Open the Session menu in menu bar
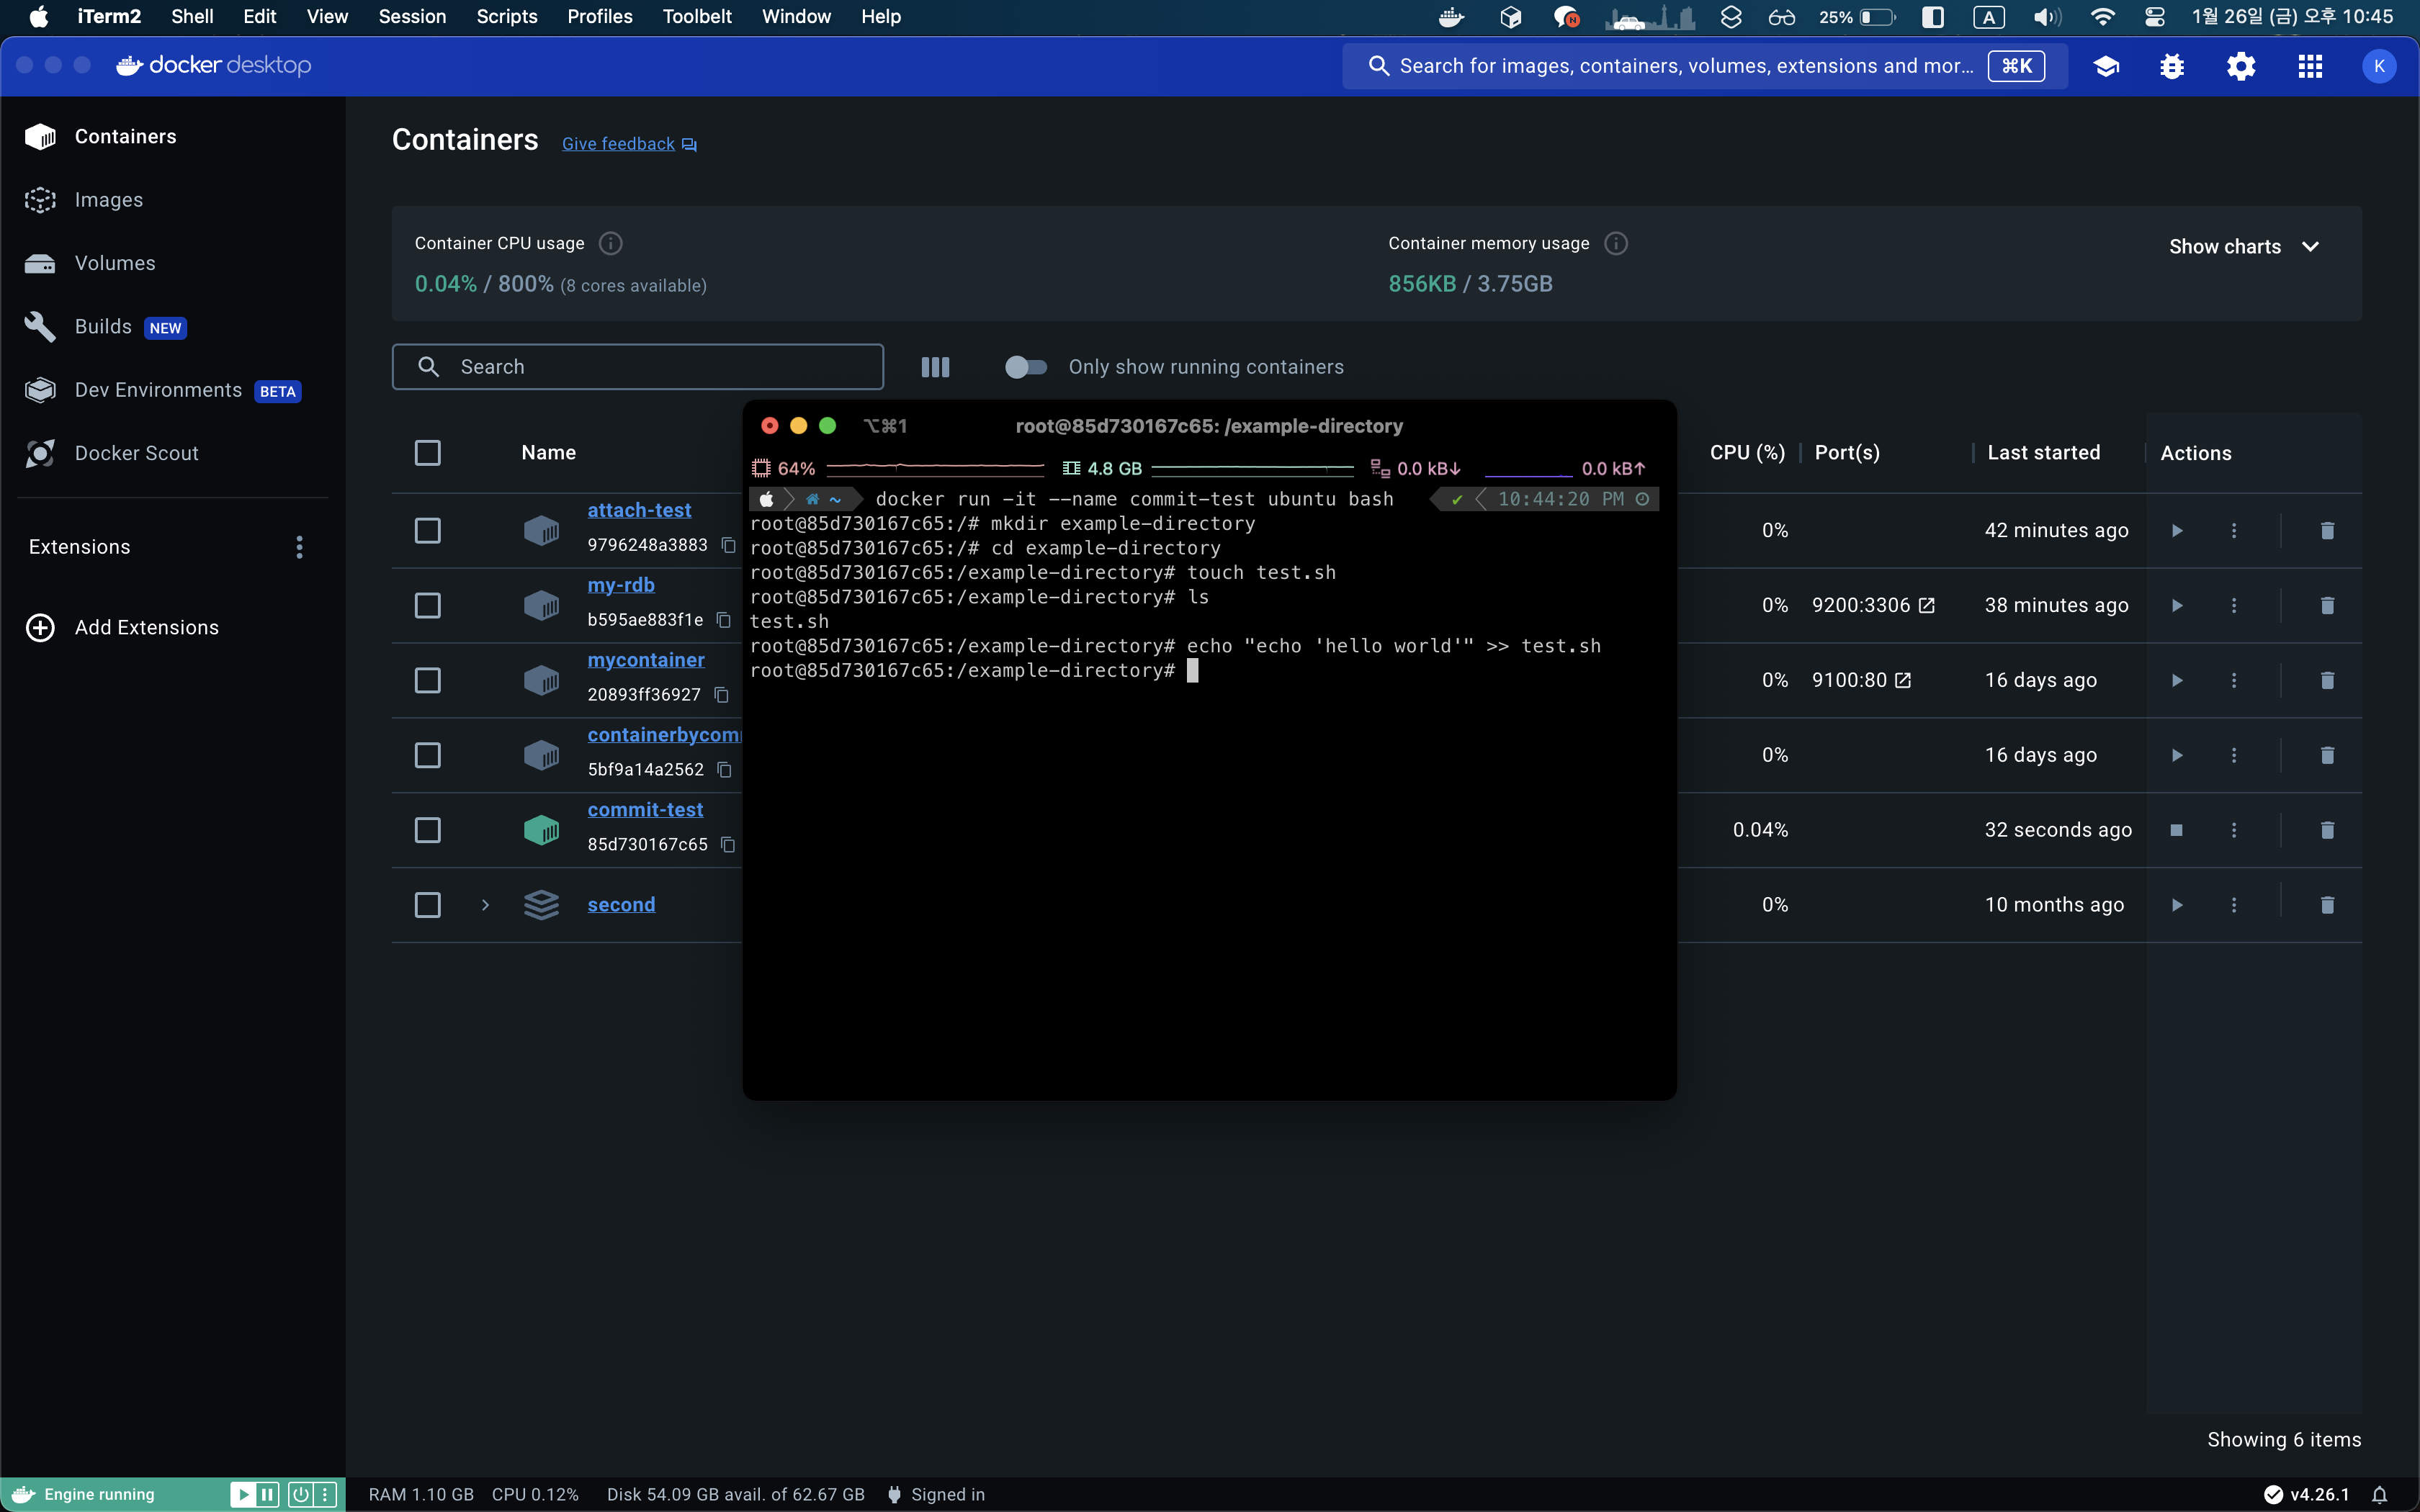The height and width of the screenshot is (1512, 2420). pyautogui.click(x=411, y=16)
